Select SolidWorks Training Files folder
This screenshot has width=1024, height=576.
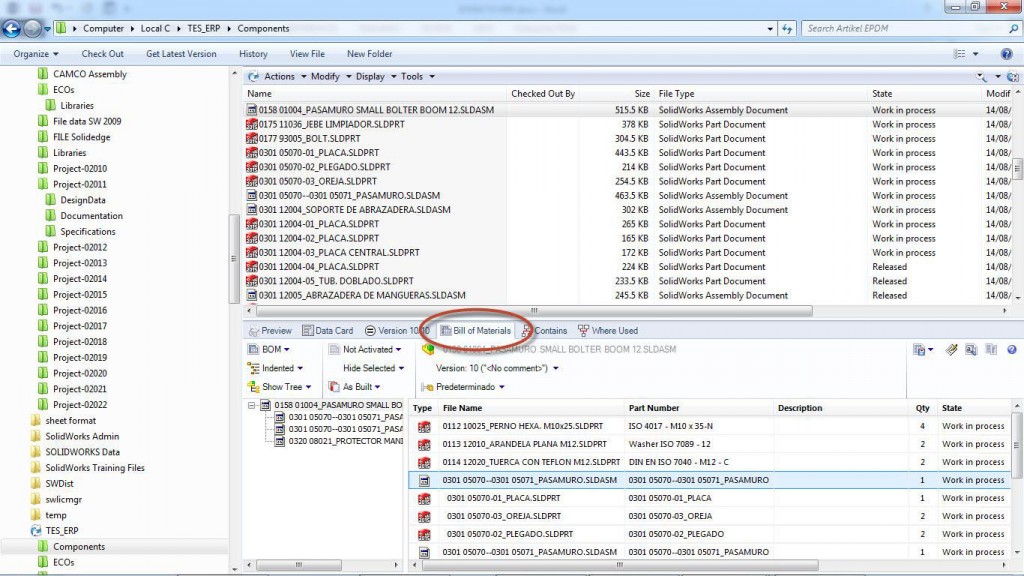tap(95, 468)
